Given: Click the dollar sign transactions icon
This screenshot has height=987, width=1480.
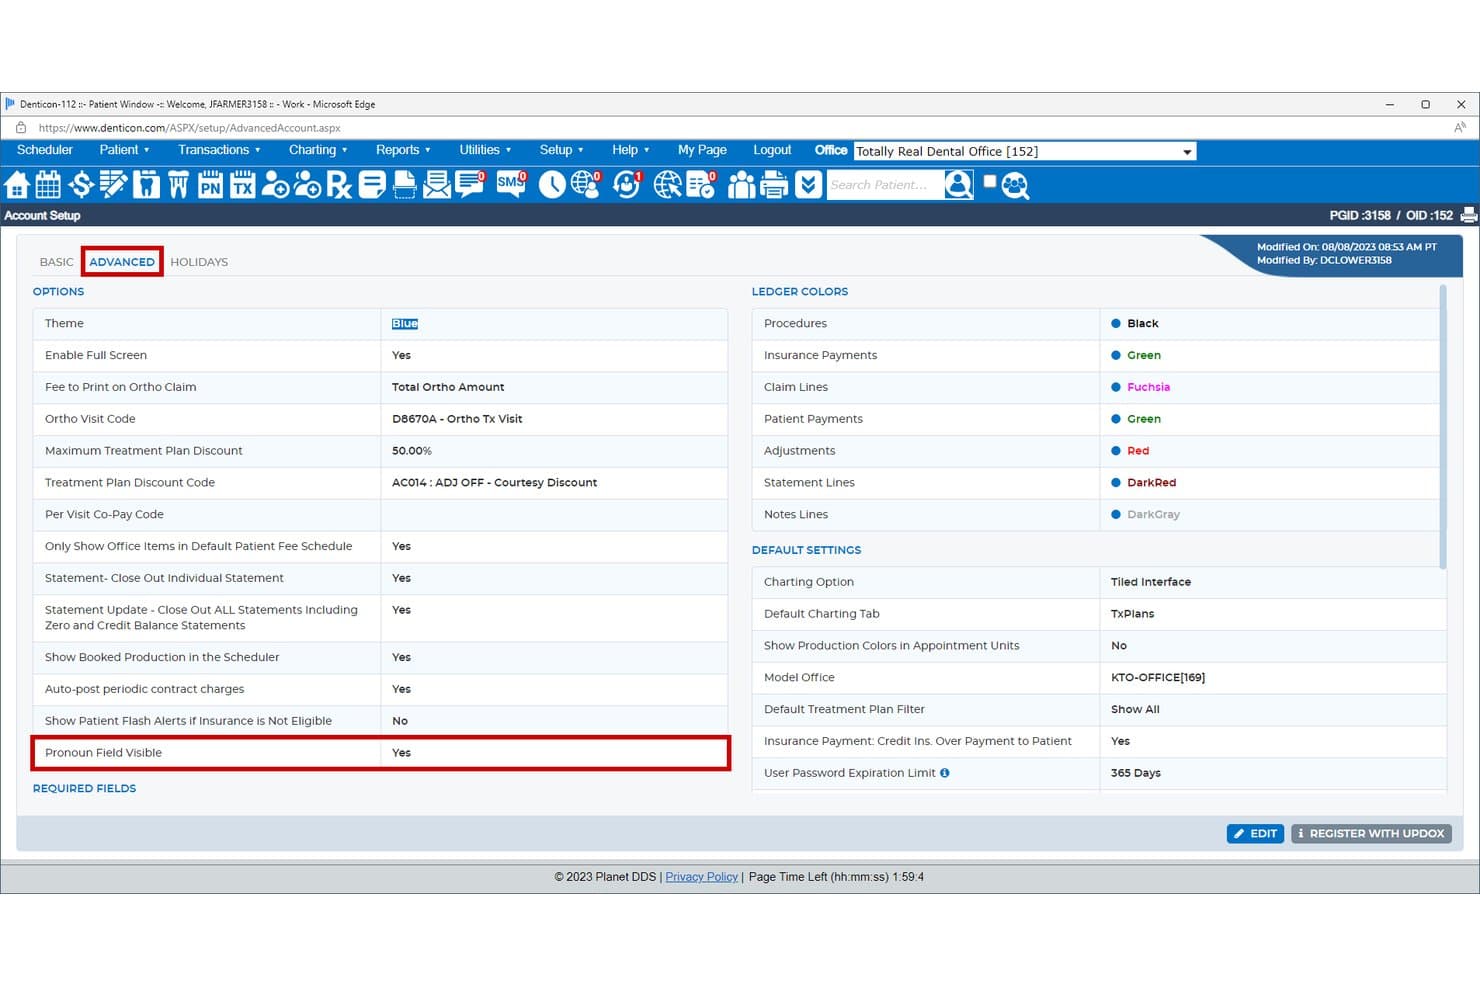Looking at the screenshot, I should click(81, 185).
